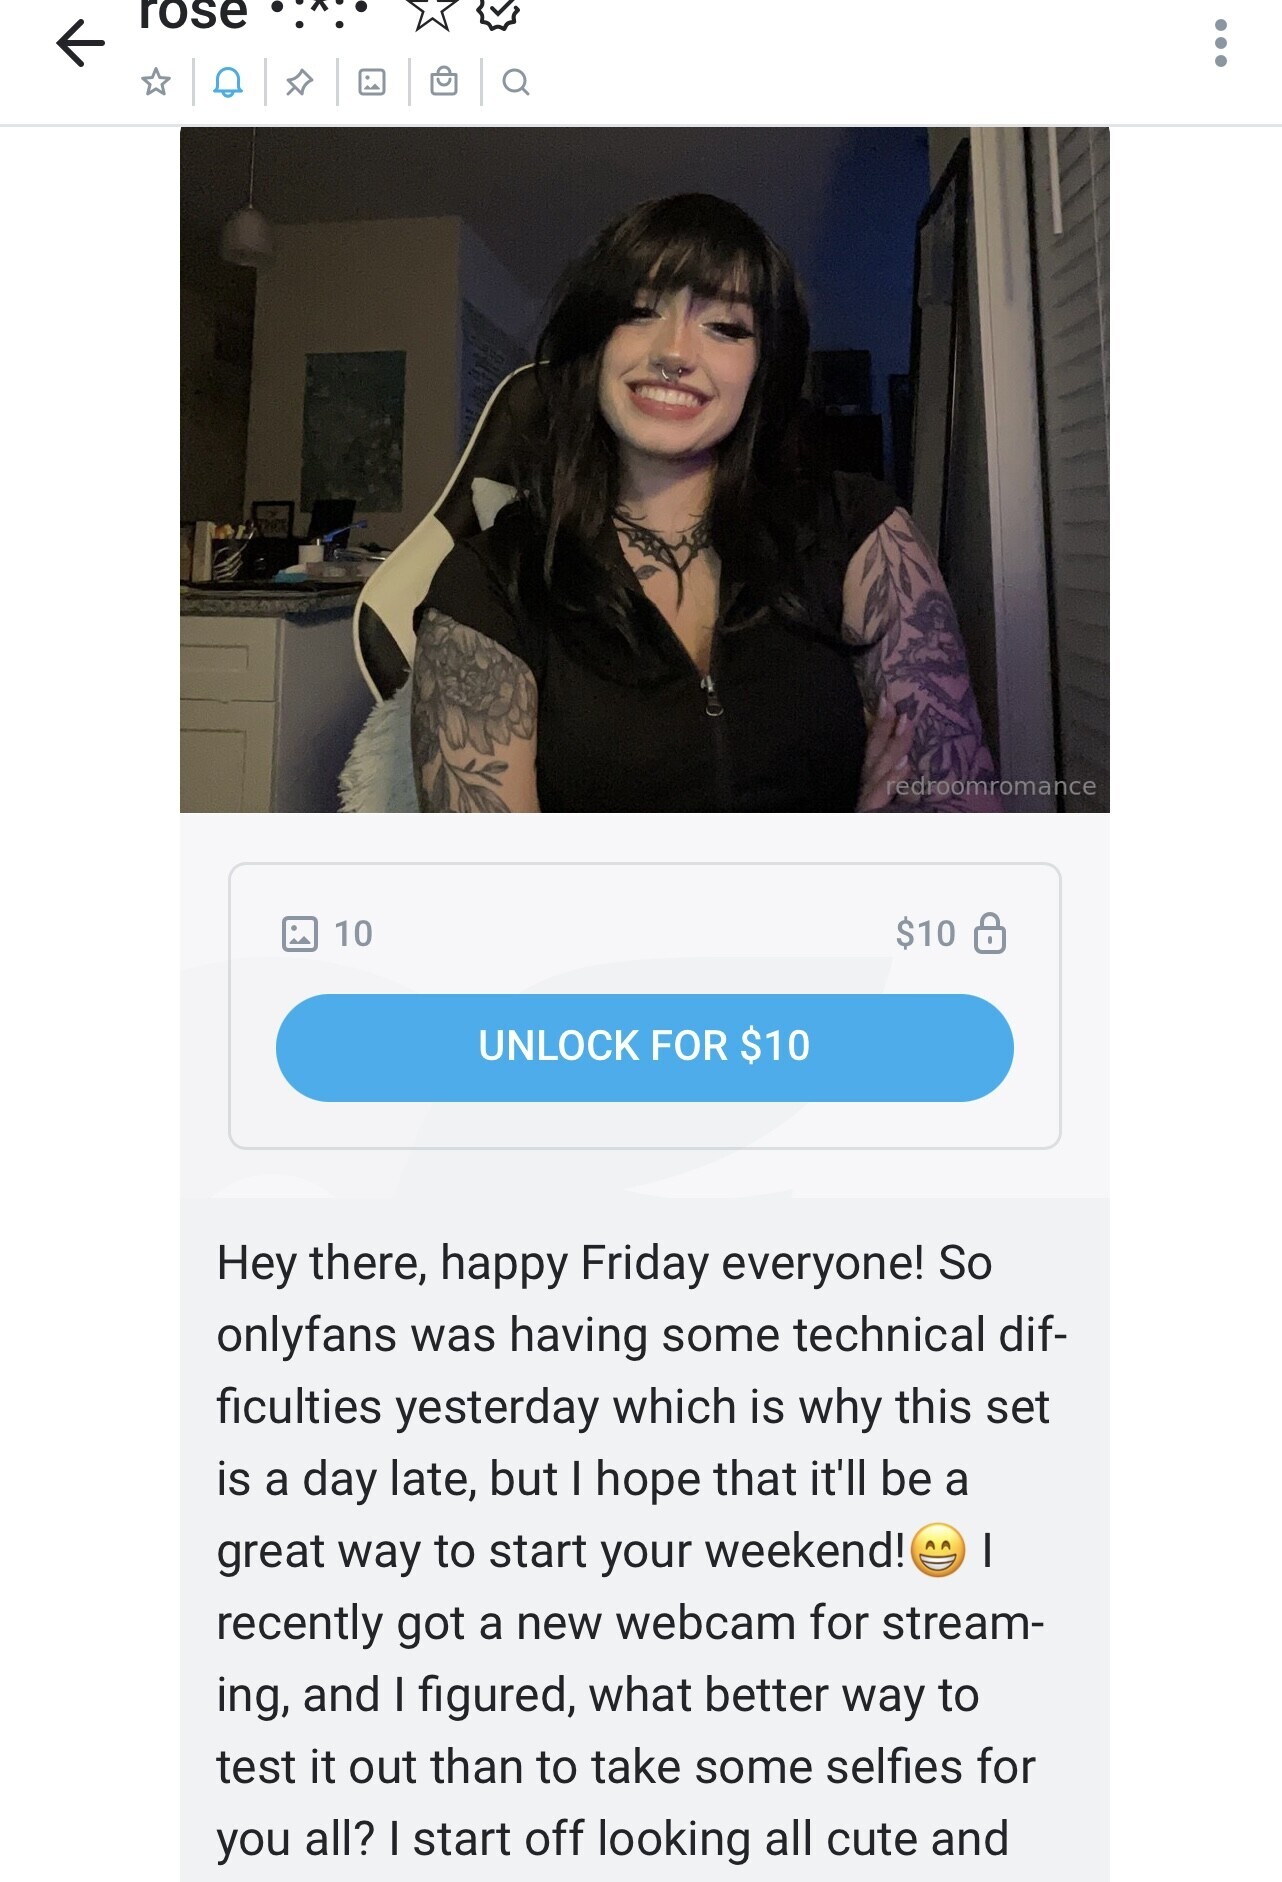Open the three-dot options menu
The height and width of the screenshot is (1882, 1282).
click(1220, 43)
